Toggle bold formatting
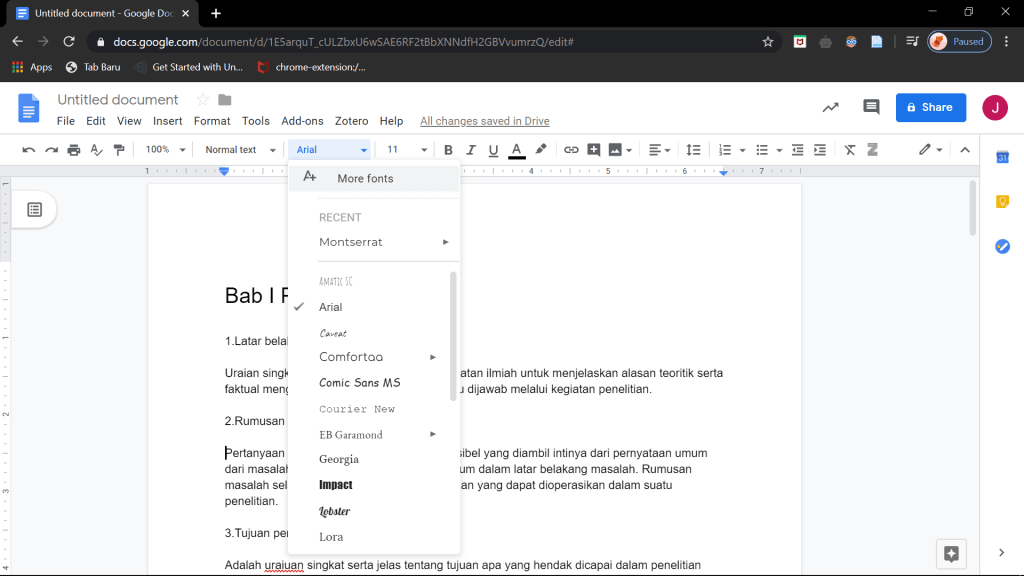This screenshot has height=576, width=1024. [x=448, y=150]
